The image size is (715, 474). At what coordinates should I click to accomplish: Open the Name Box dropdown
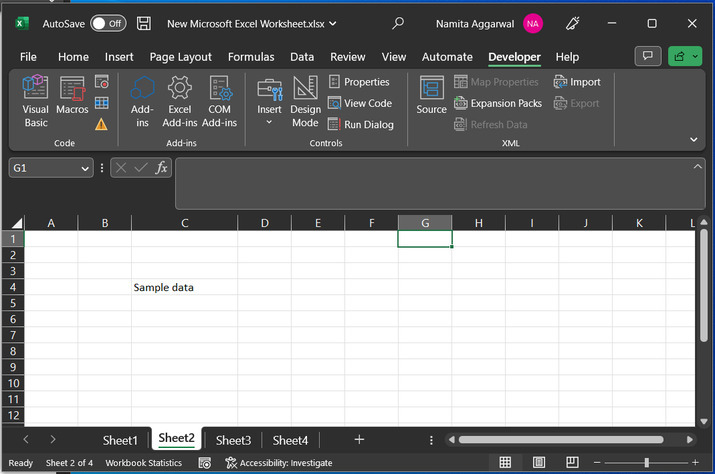86,168
